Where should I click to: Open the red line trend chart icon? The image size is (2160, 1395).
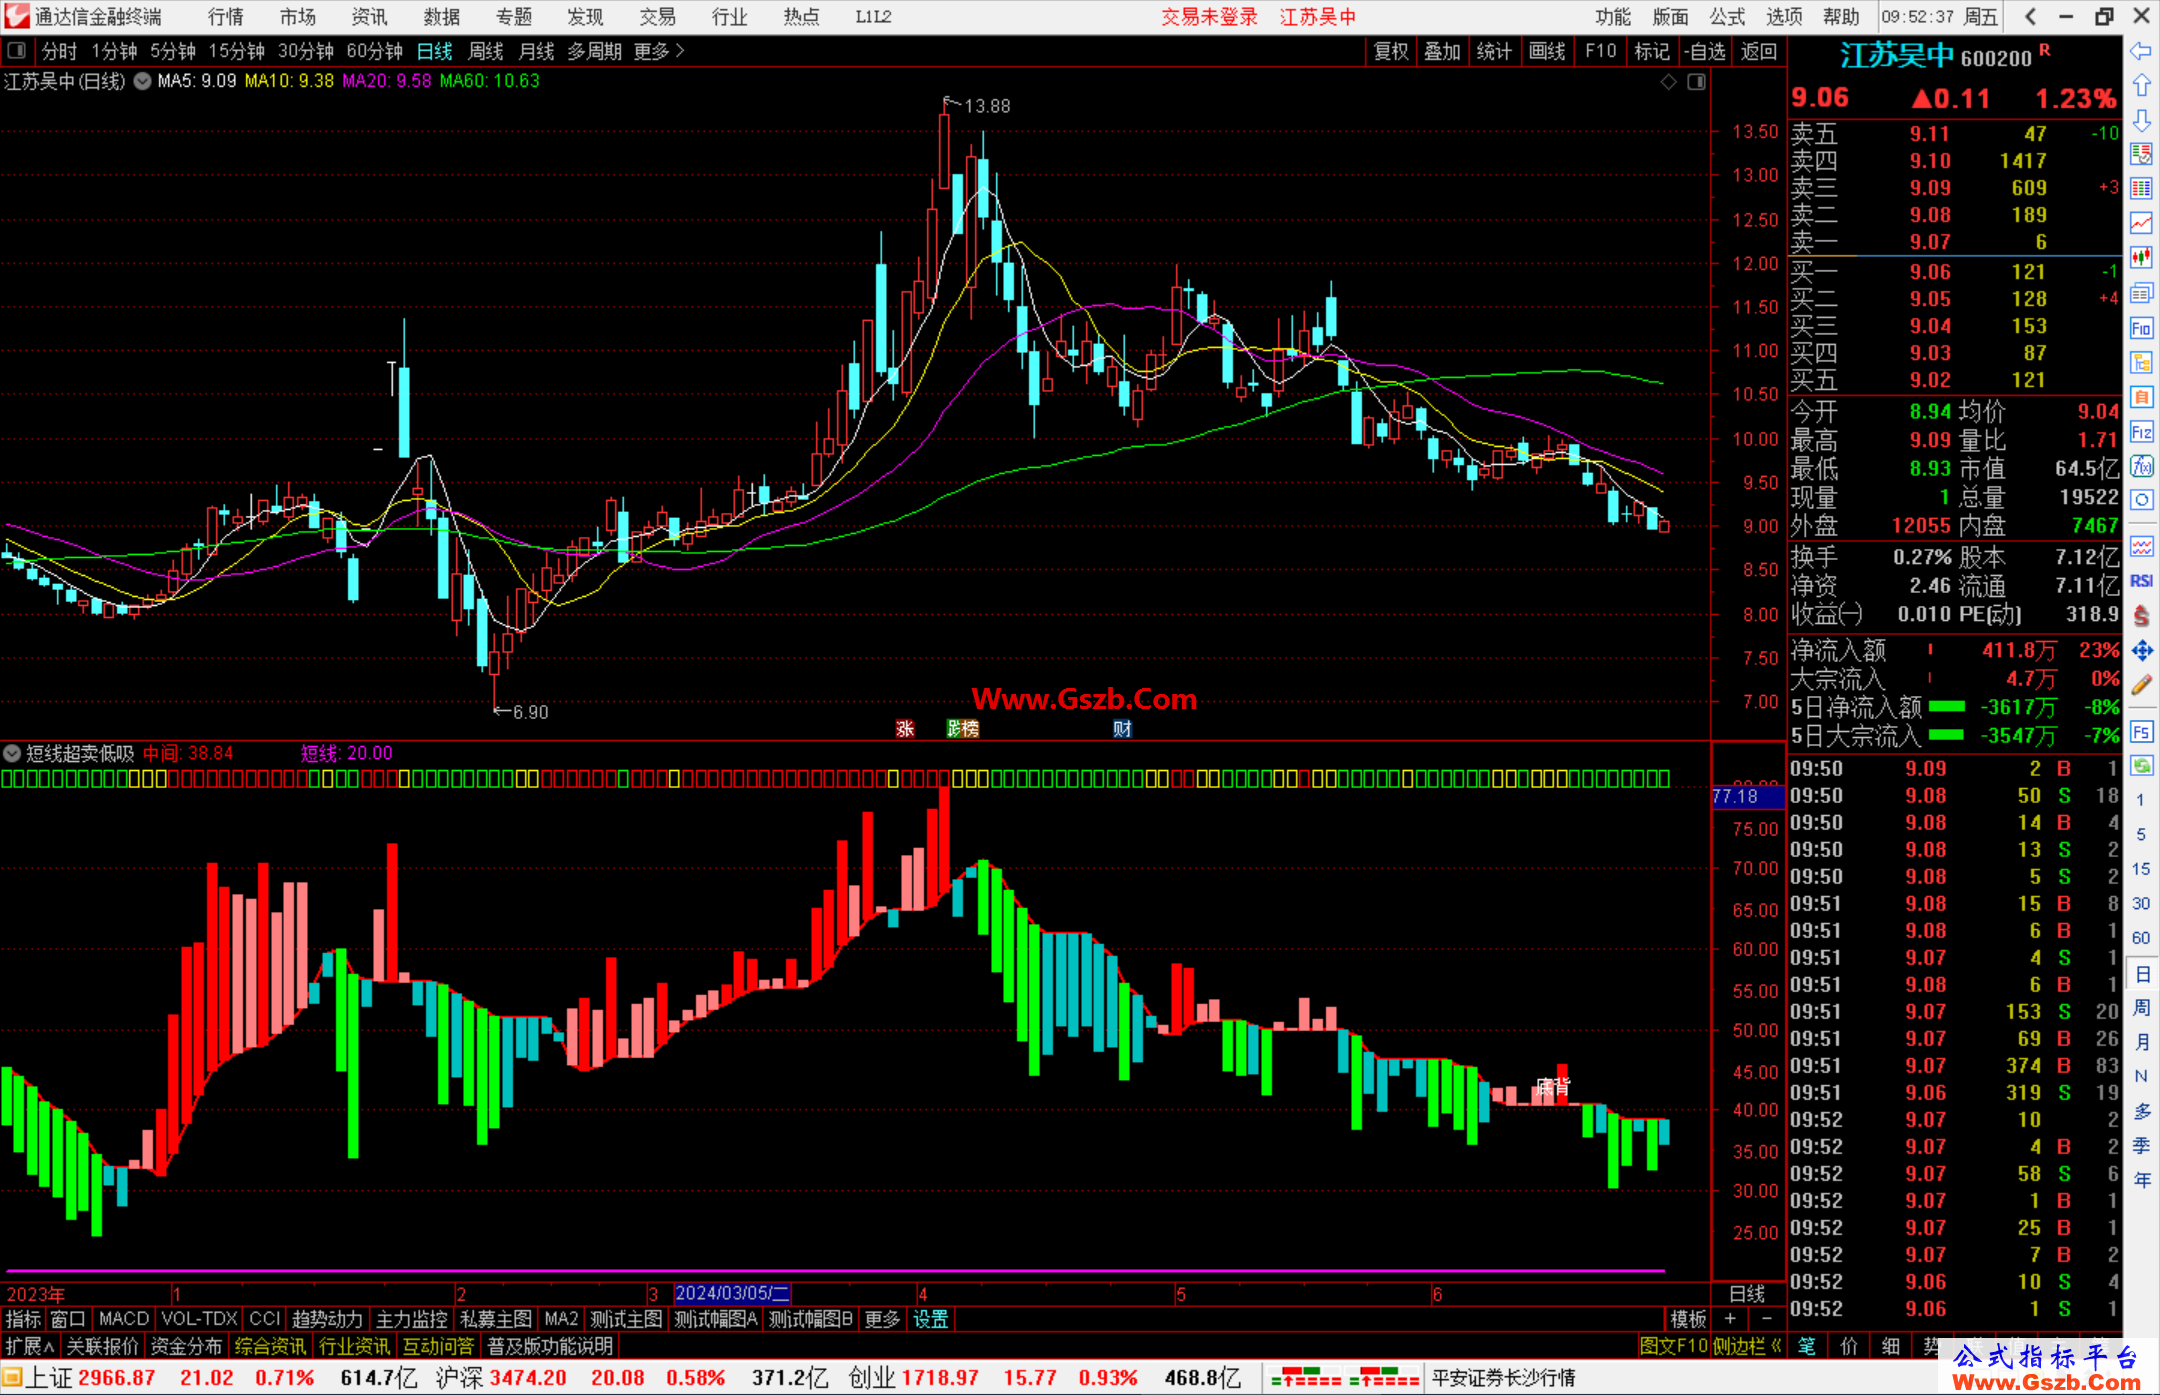[x=2141, y=223]
